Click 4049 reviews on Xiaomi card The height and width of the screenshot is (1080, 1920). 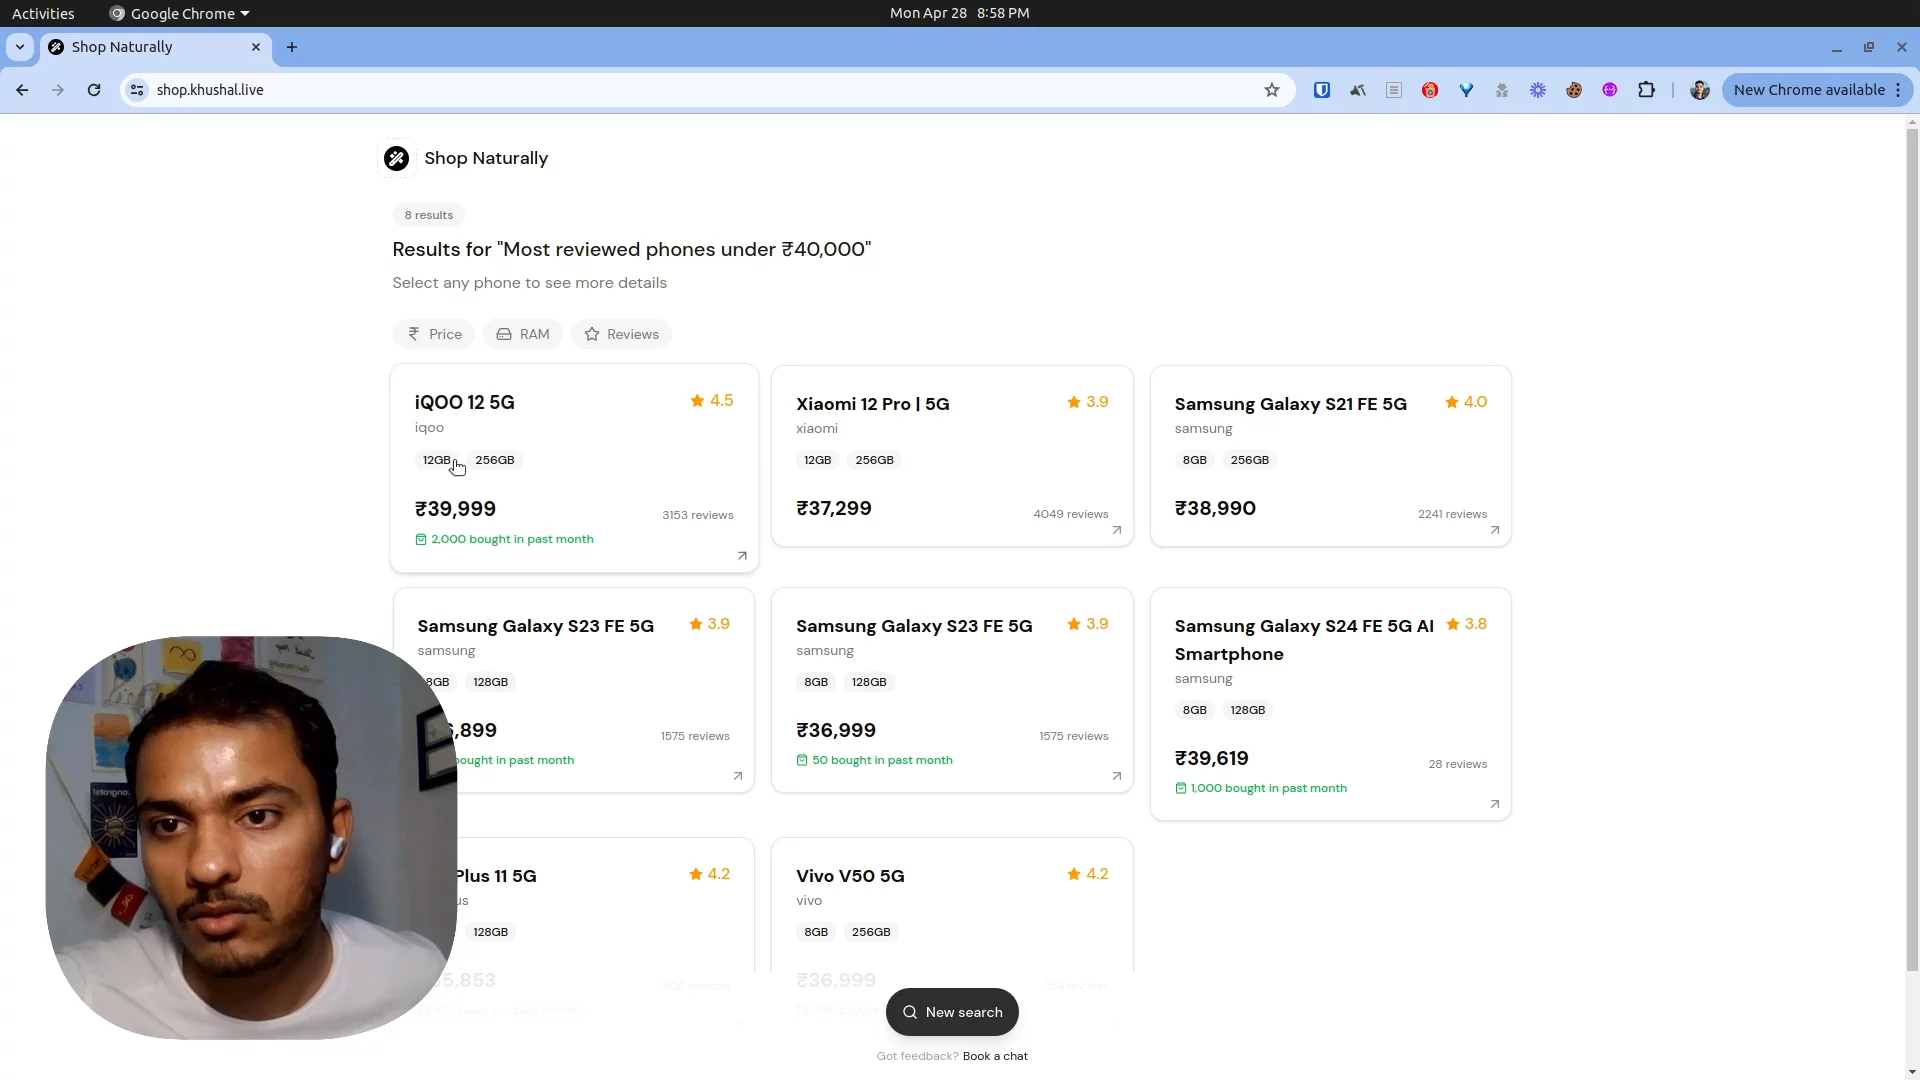click(x=1071, y=514)
